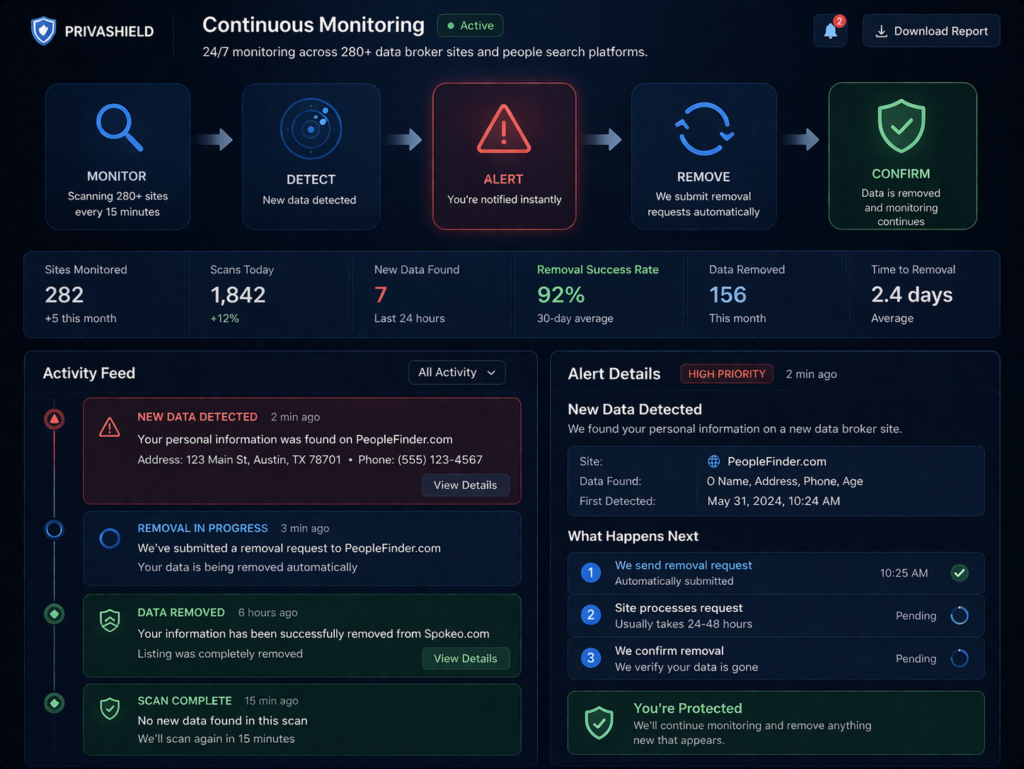Switch to the Alert Details panel
The width and height of the screenshot is (1024, 769).
click(x=613, y=373)
